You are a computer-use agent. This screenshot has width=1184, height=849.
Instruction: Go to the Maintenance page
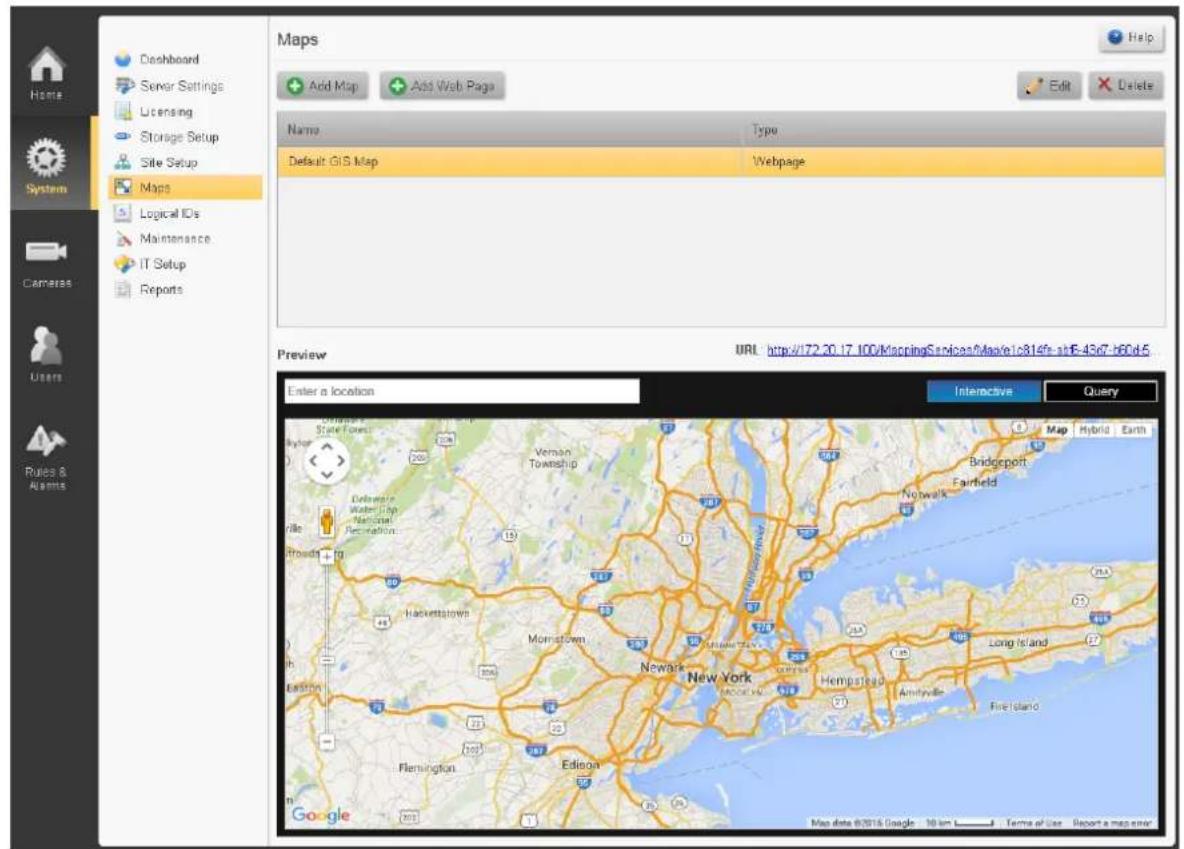click(175, 239)
